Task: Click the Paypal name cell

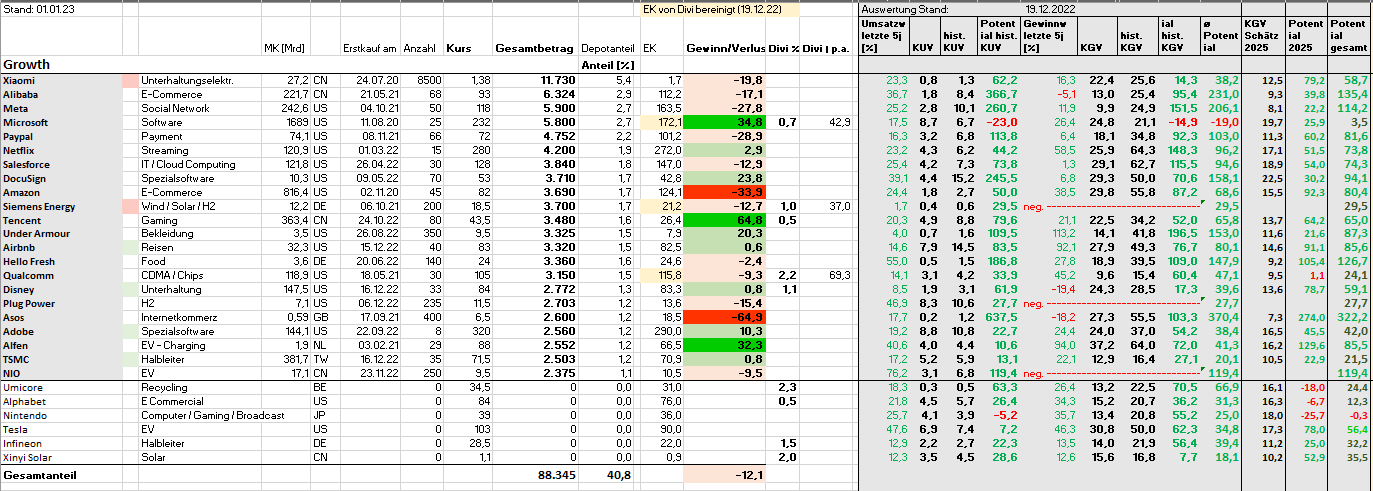Action: pyautogui.click(x=60, y=136)
